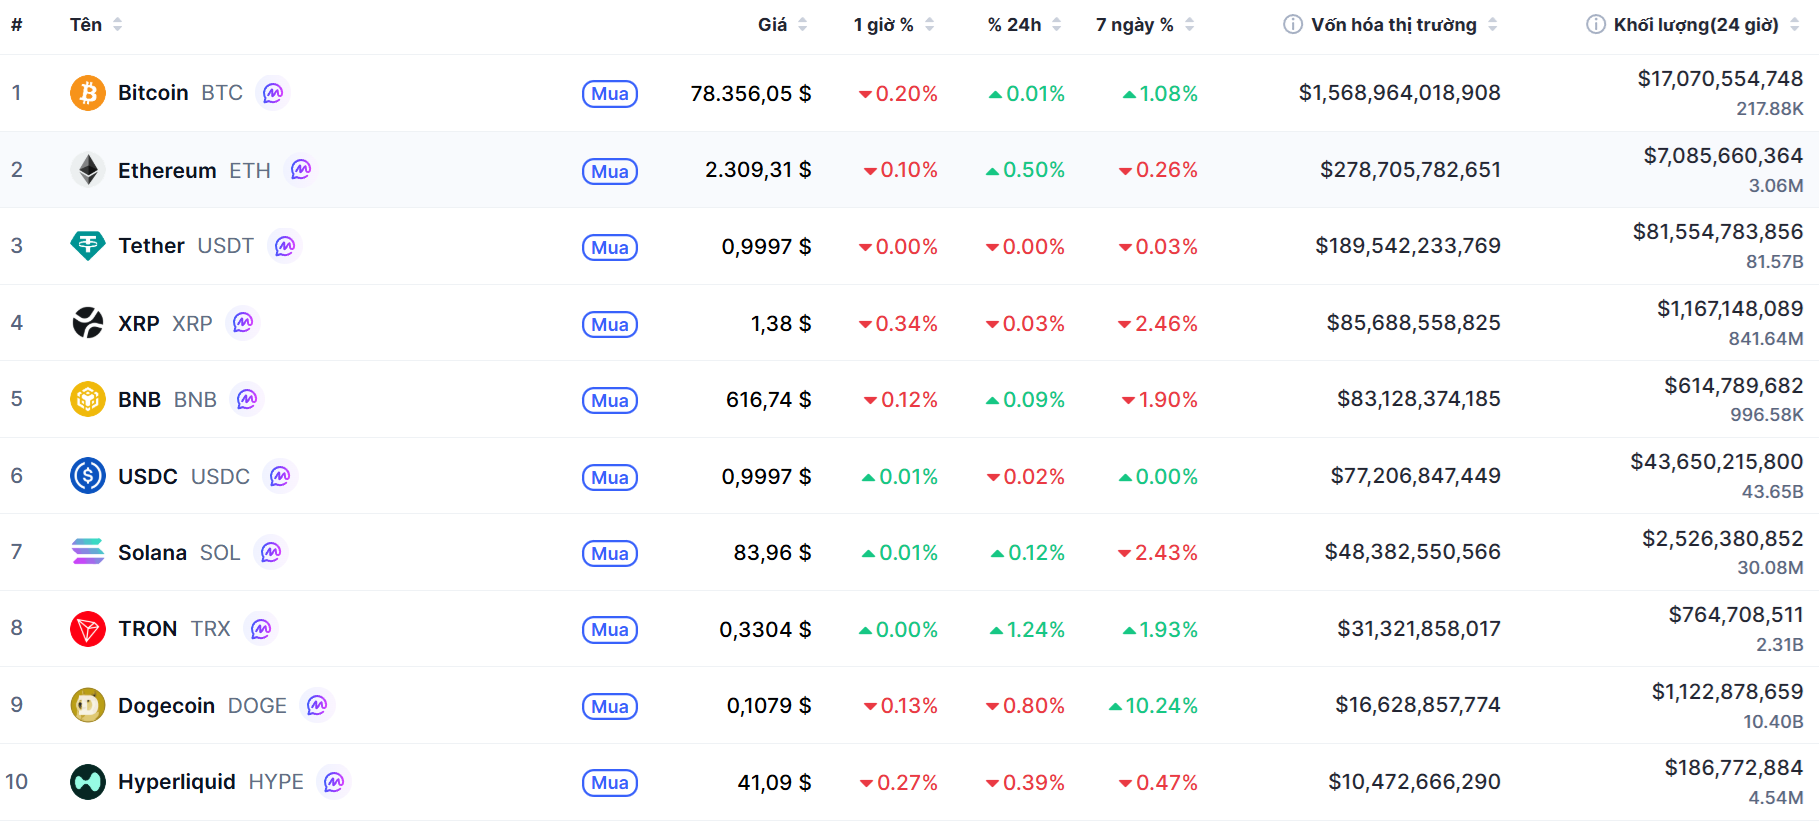The width and height of the screenshot is (1819, 825).
Task: Open the purple badge icon beside ETH
Action: coord(301,170)
